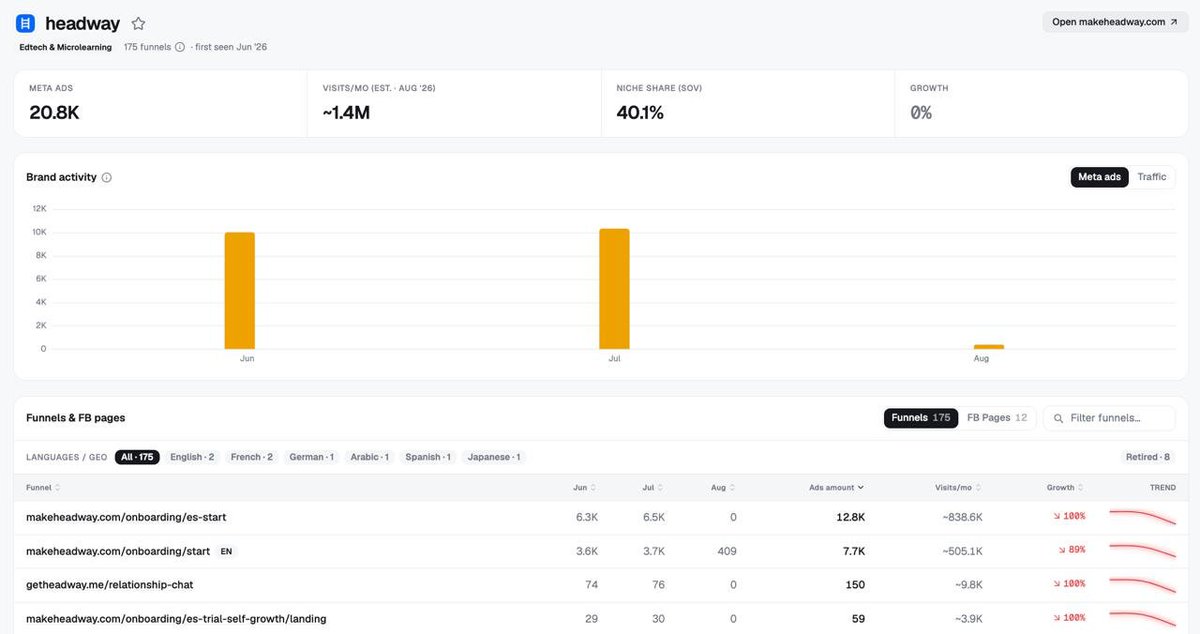Viewport: 1200px width, 634px height.
Task: Filter funnels by English language
Action: [192, 457]
